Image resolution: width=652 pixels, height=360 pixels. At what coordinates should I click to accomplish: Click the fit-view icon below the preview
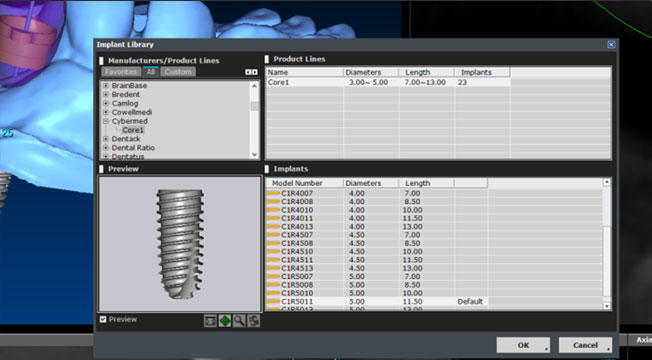pyautogui.click(x=210, y=321)
